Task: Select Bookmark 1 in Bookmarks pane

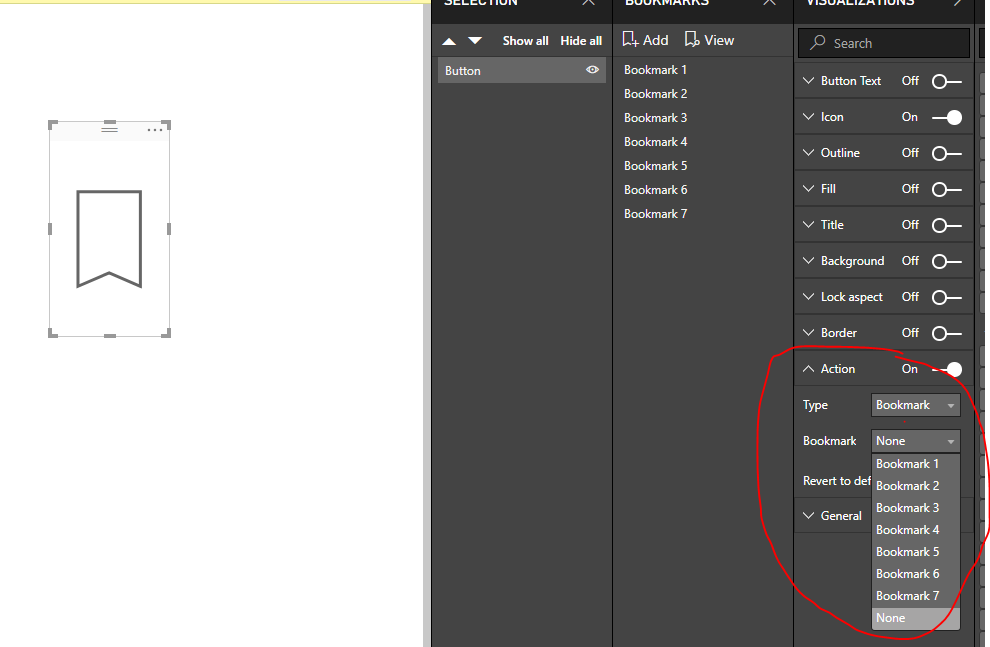Action: click(655, 70)
